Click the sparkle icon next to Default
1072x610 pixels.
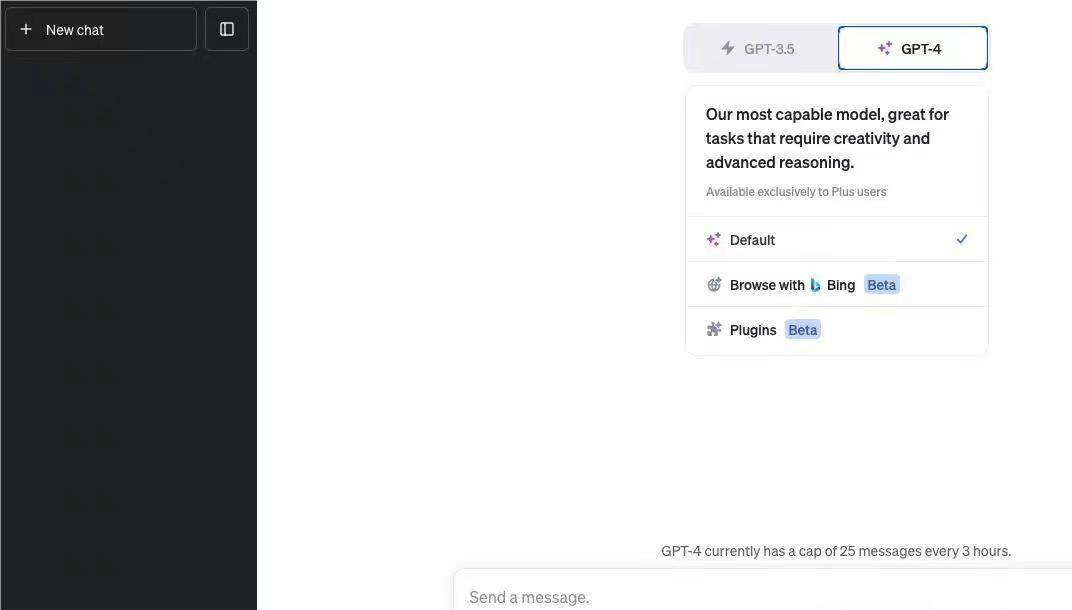(x=714, y=239)
